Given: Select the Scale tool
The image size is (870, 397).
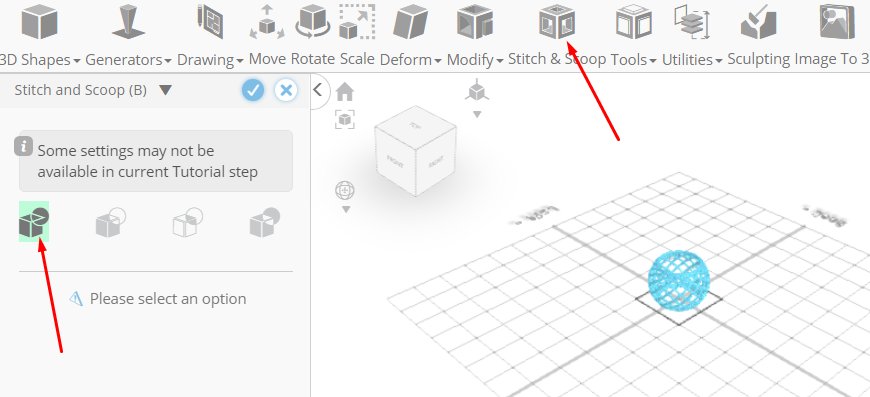Looking at the screenshot, I should pyautogui.click(x=357, y=34).
